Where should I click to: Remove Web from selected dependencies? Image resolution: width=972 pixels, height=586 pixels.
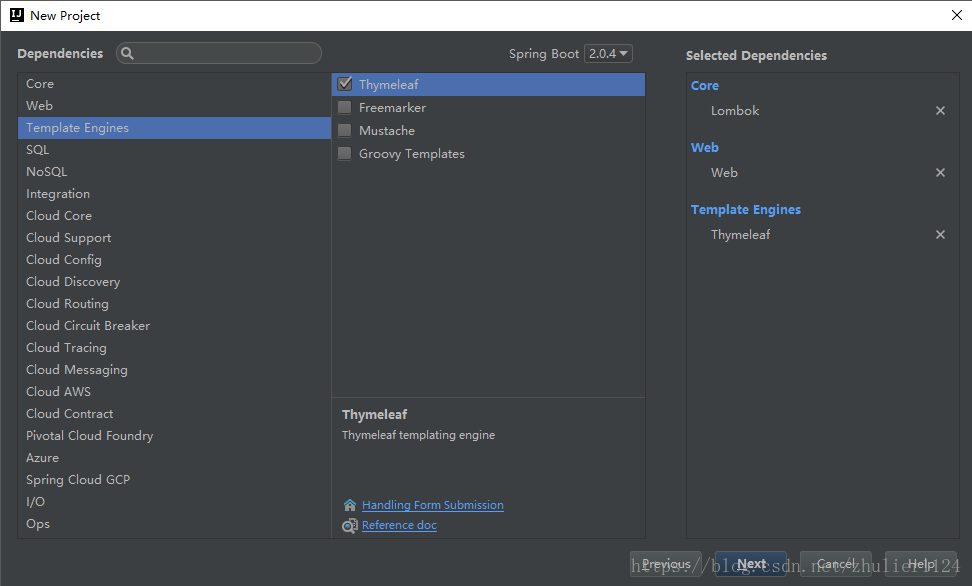tap(940, 173)
